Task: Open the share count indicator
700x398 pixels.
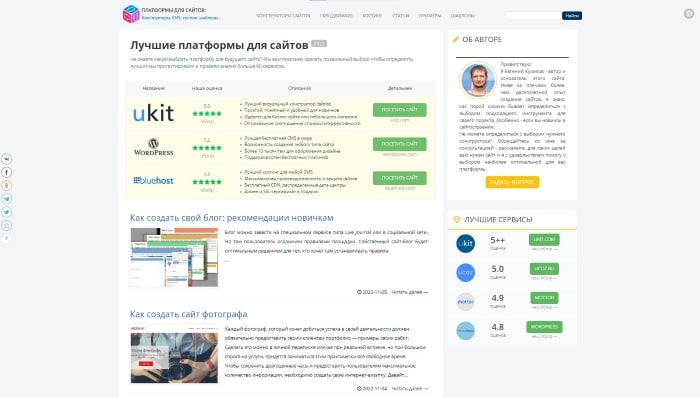Action: tap(7, 239)
